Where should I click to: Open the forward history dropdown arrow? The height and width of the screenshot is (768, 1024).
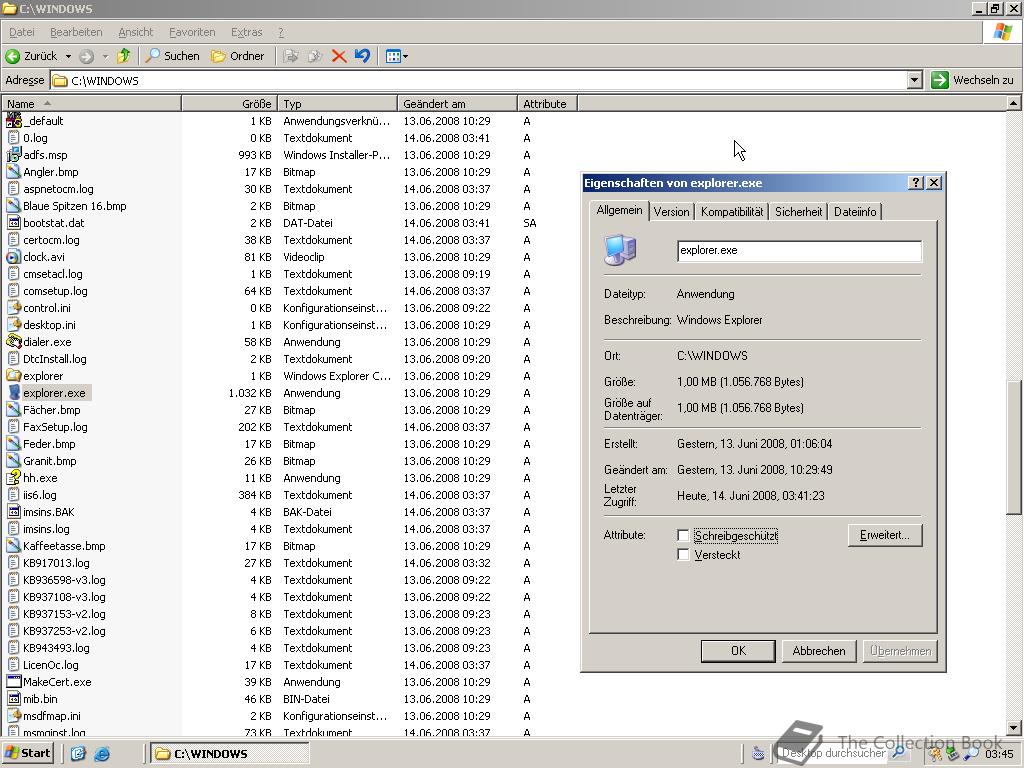coord(105,56)
